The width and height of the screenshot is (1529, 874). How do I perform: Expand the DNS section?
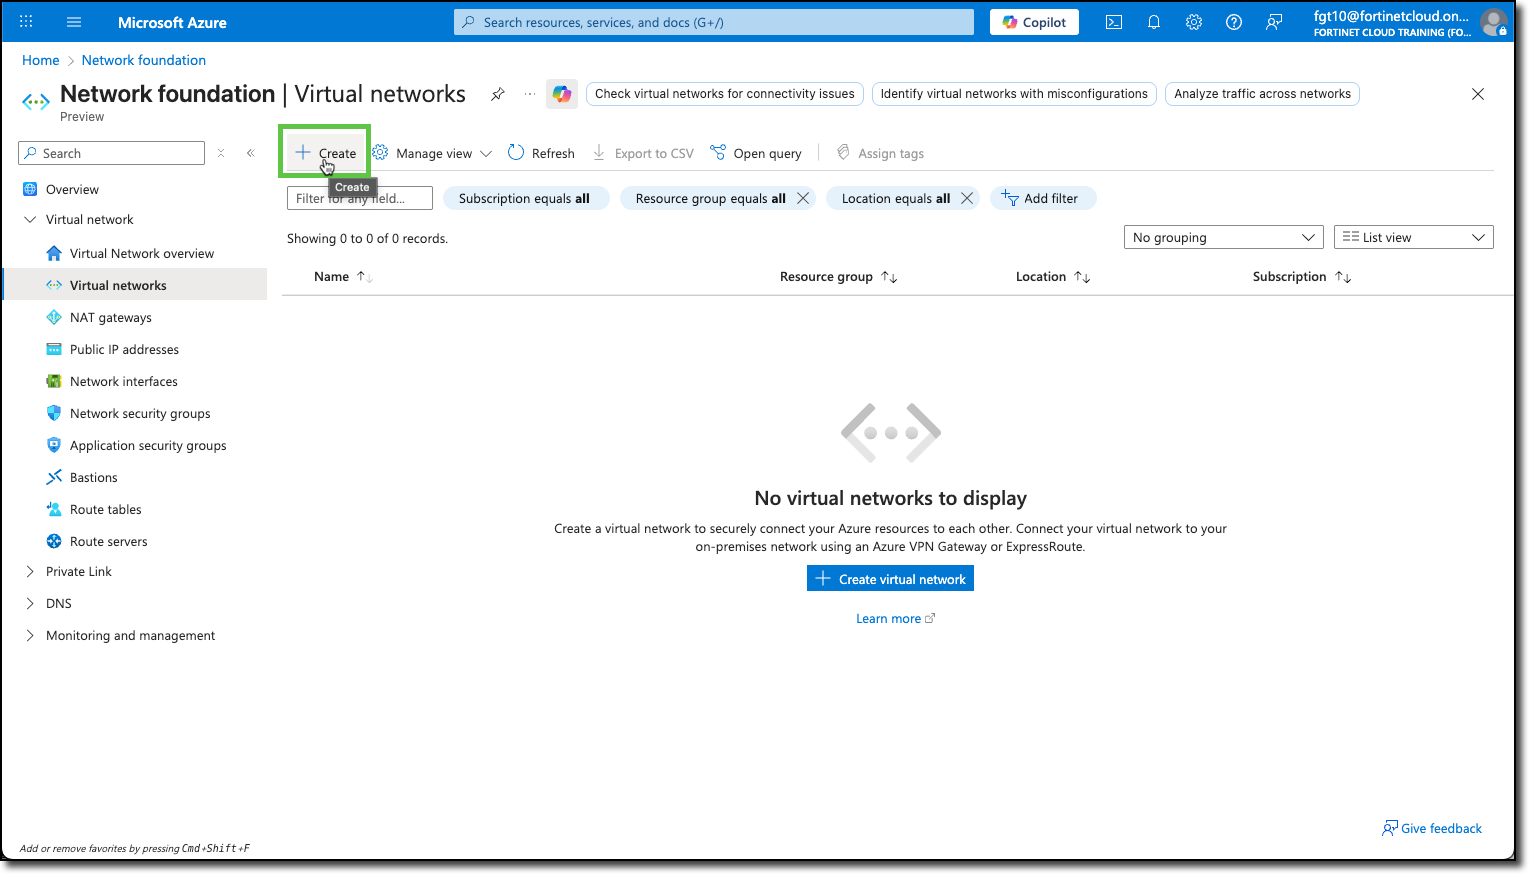tap(58, 603)
